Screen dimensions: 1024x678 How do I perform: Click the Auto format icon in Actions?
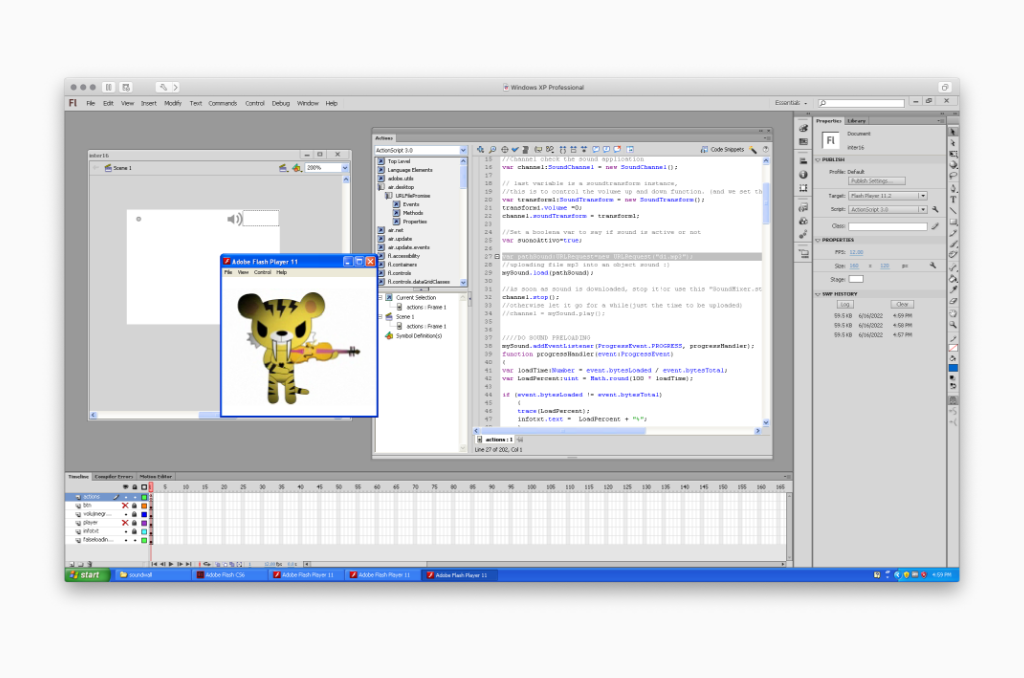click(526, 150)
